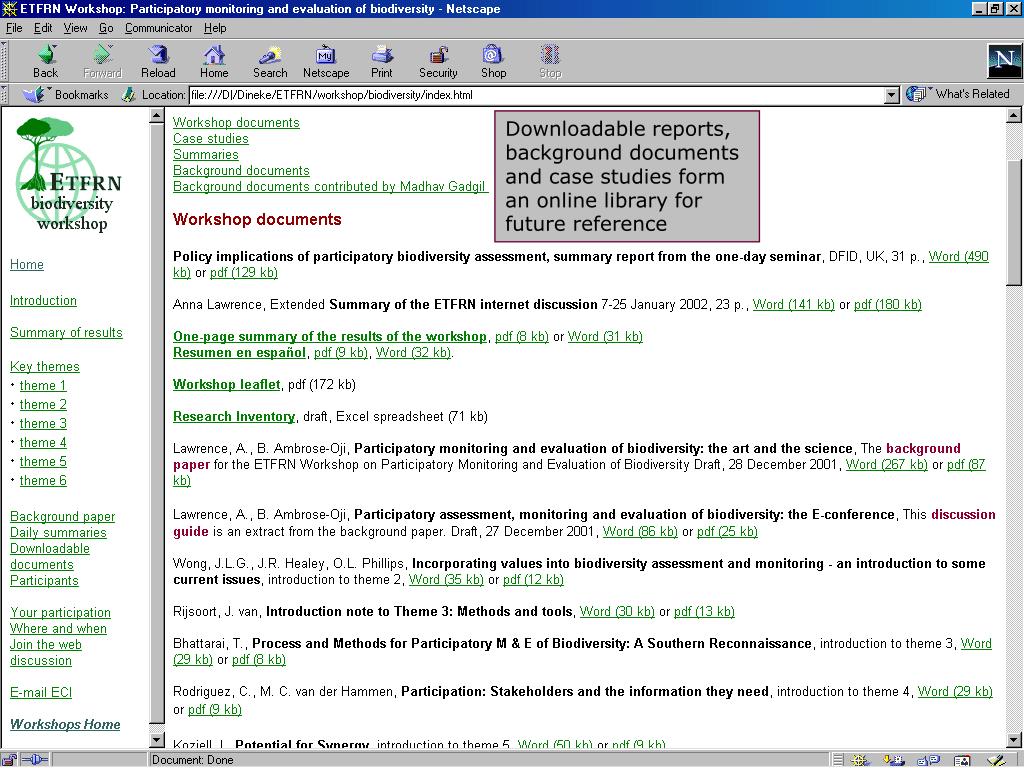1024x768 pixels.
Task: Open the sidebar Introduction link
Action: point(43,300)
